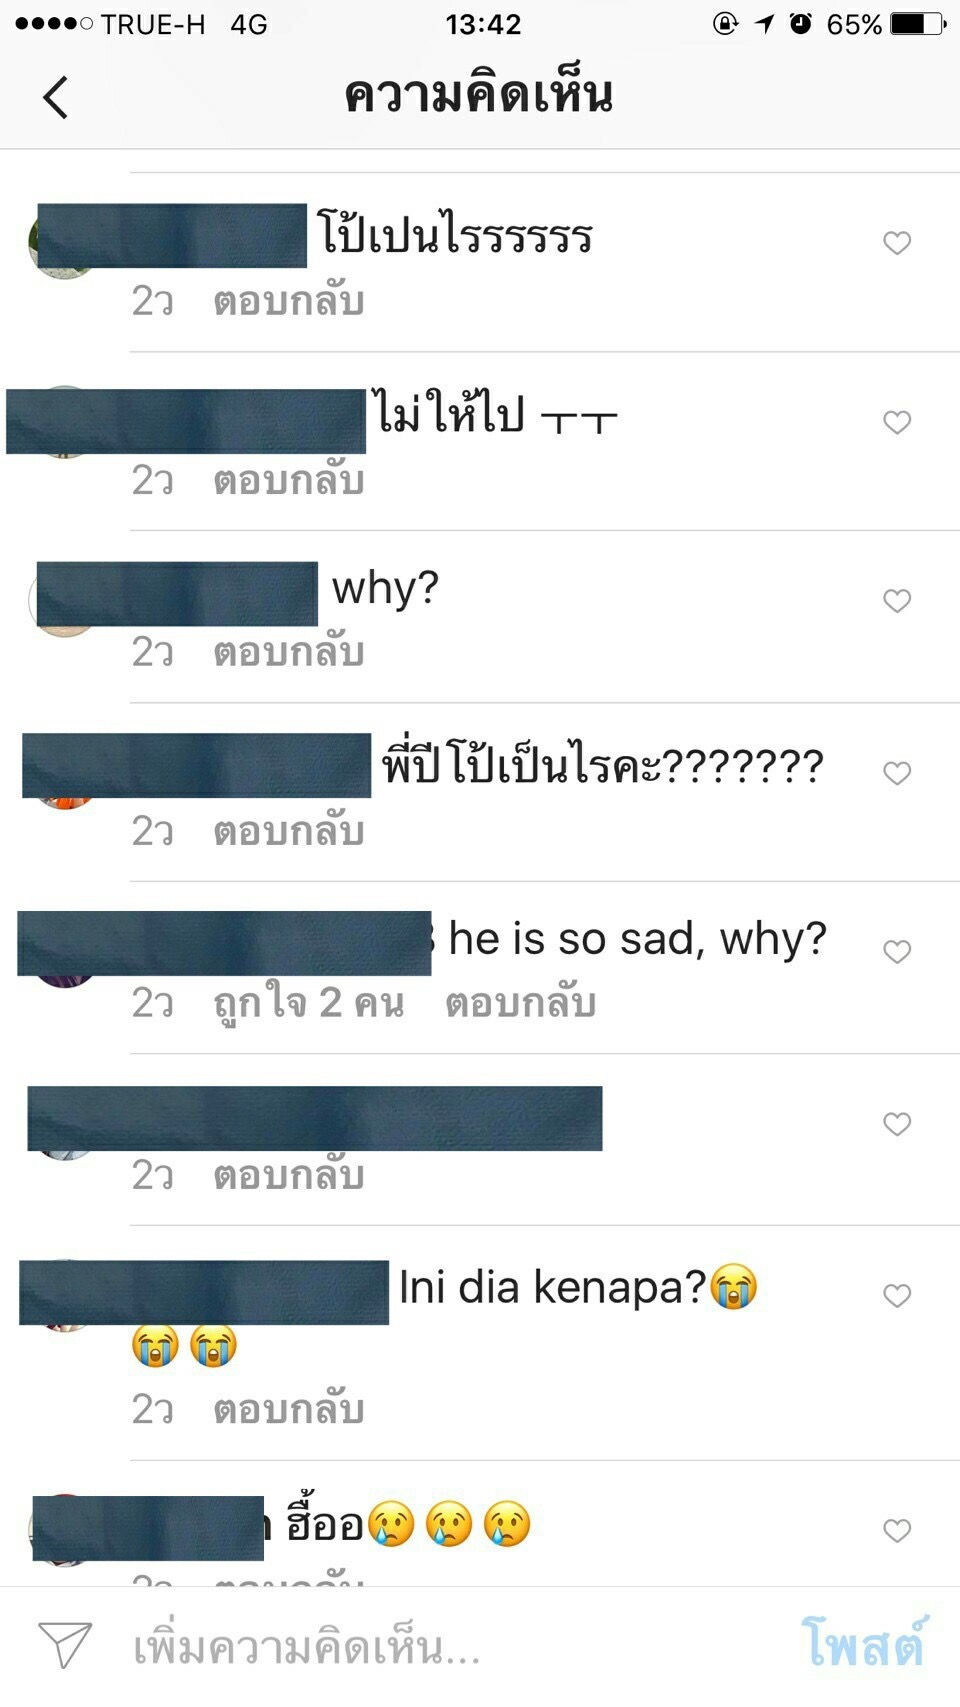The height and width of the screenshot is (1707, 960).
Task: View 'ถูกใจ 2 คน' likes list
Action: pos(309,1003)
